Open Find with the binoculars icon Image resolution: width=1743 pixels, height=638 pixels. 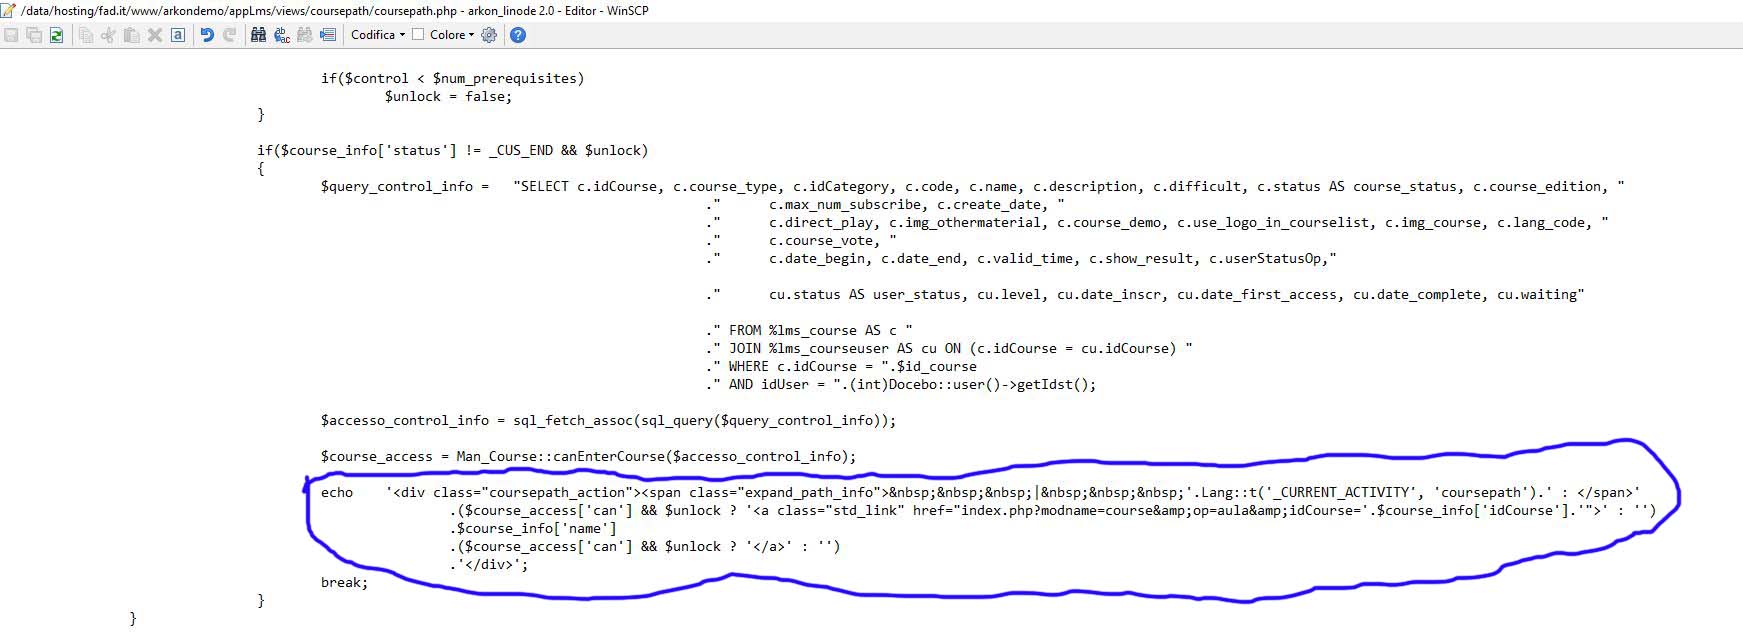click(x=258, y=35)
